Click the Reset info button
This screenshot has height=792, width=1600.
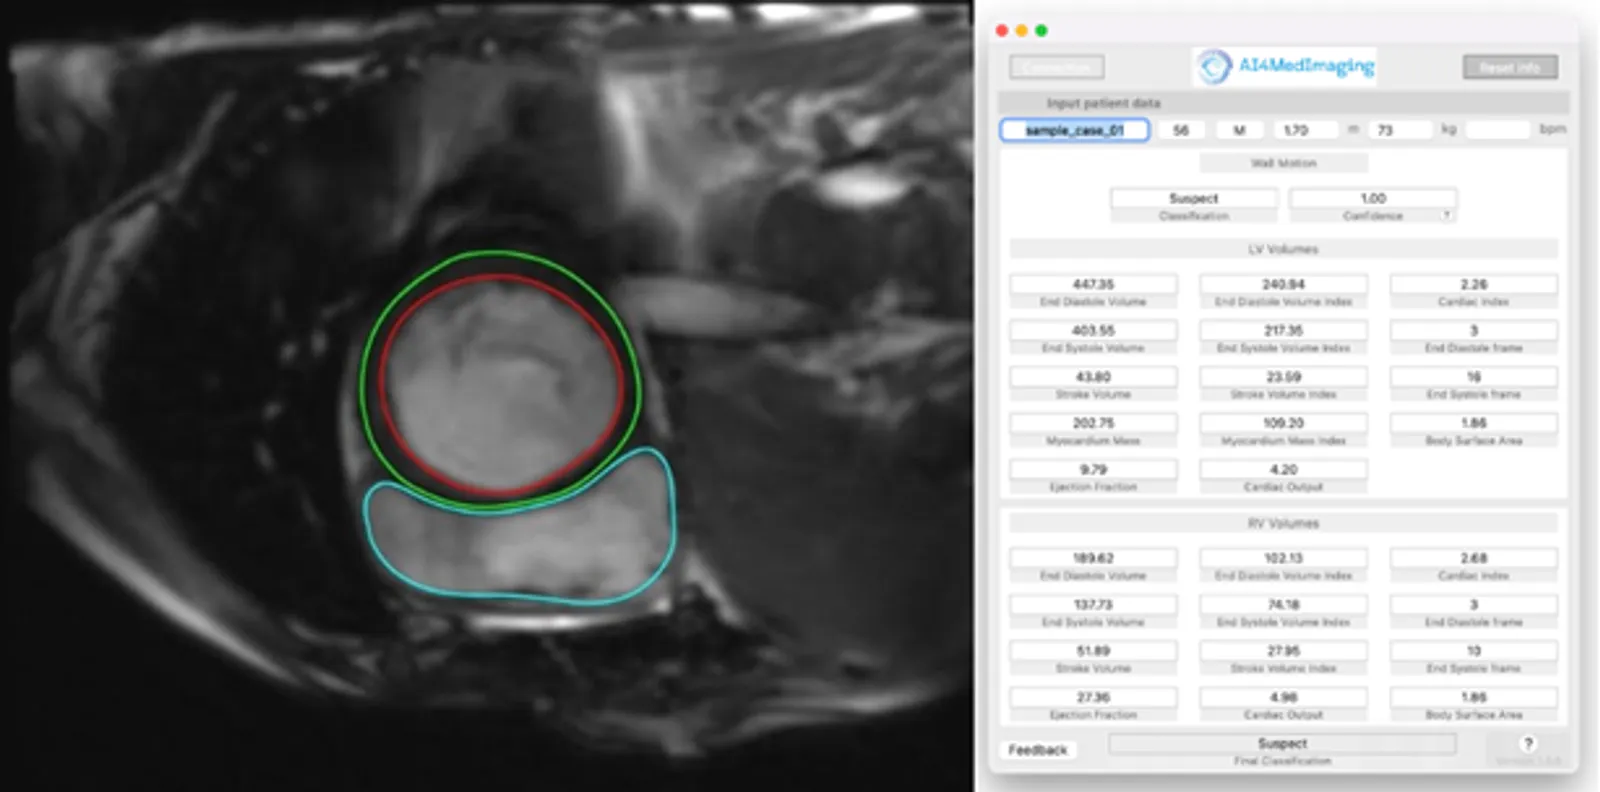tap(1510, 67)
